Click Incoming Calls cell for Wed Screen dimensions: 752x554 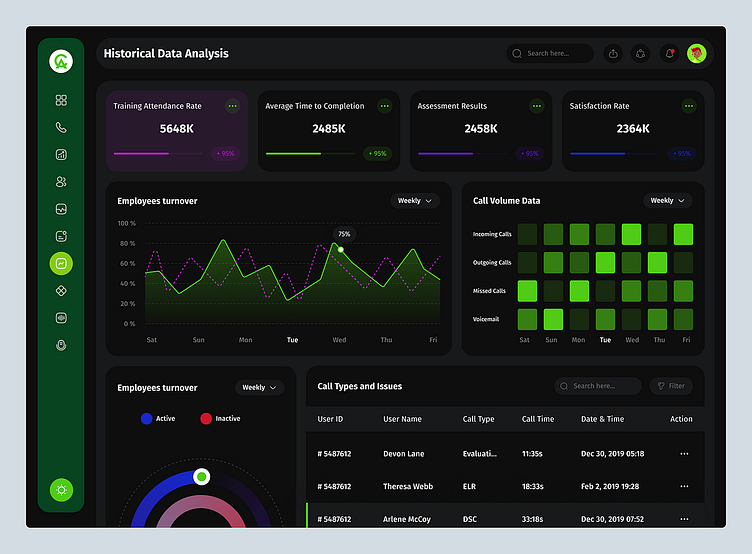tap(631, 234)
